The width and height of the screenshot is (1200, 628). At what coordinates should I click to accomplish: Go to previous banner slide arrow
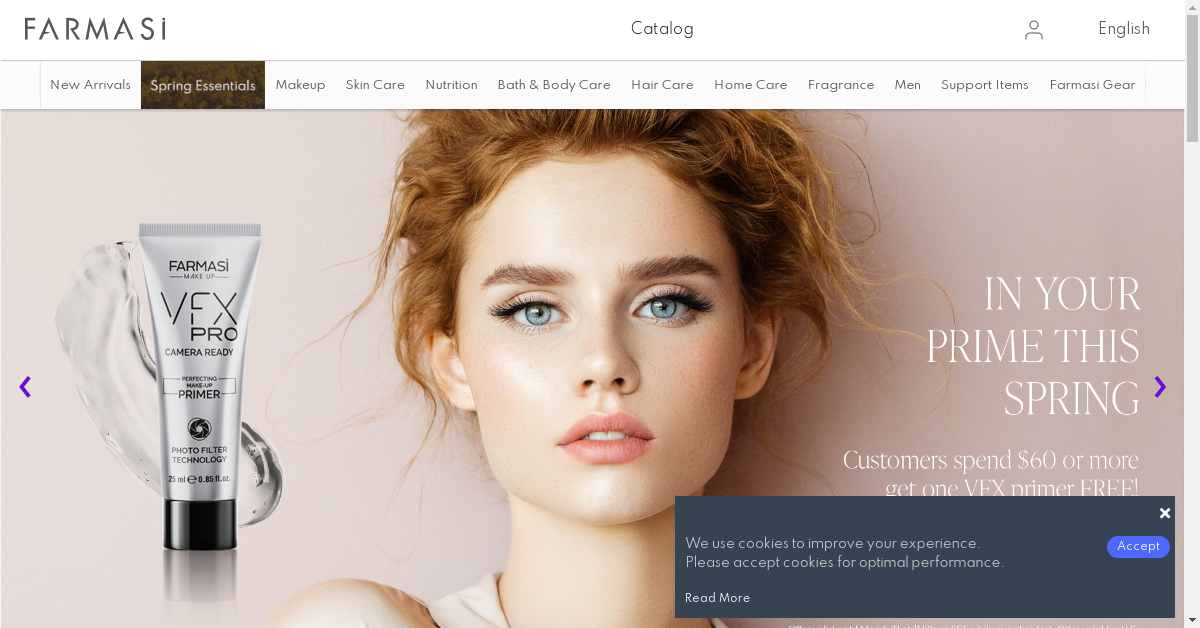click(x=26, y=387)
